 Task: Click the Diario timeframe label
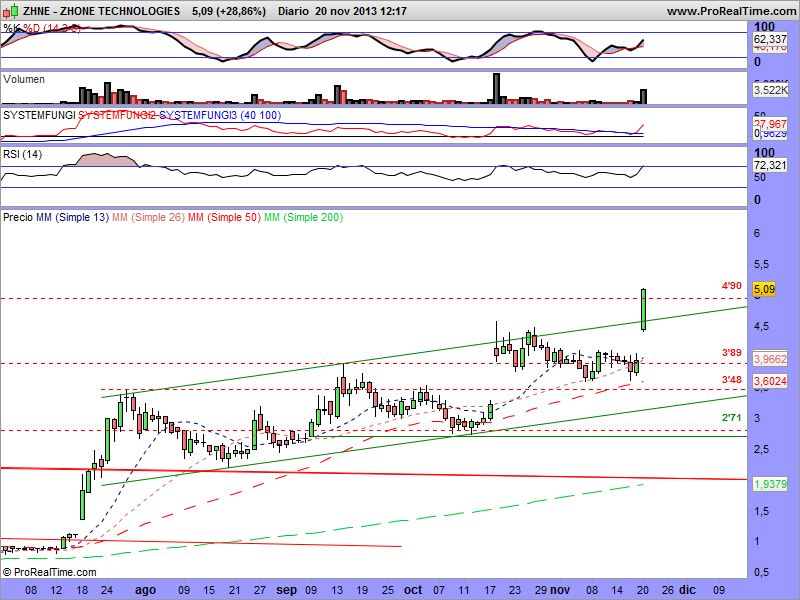(x=293, y=11)
